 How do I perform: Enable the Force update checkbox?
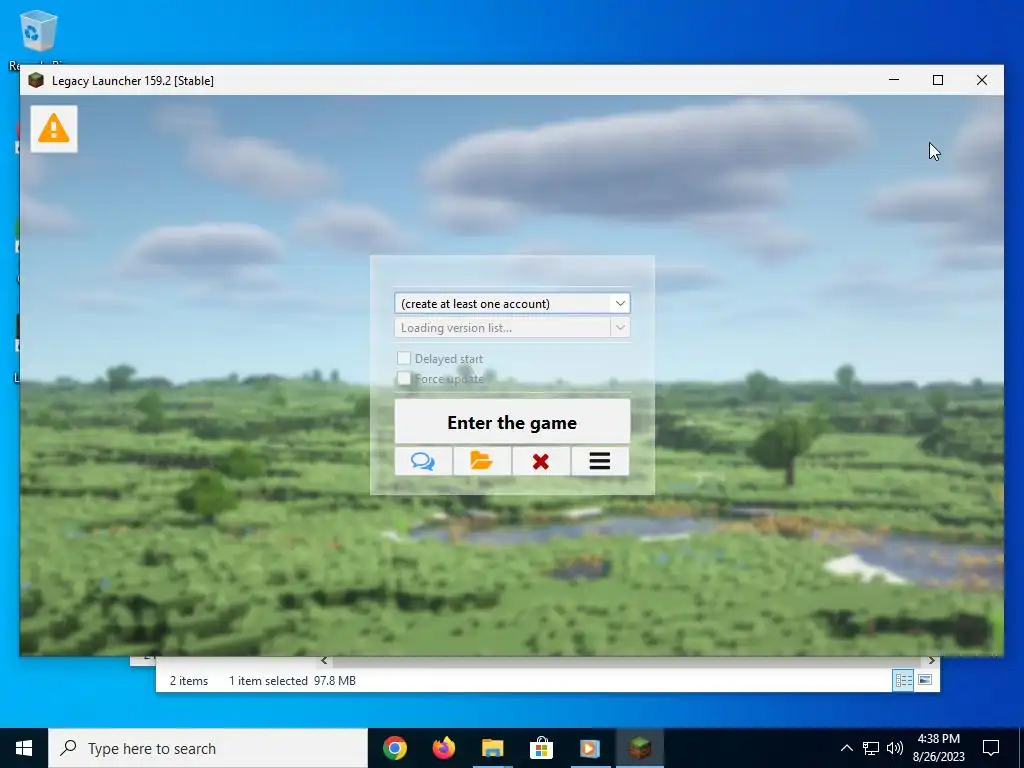pos(404,378)
